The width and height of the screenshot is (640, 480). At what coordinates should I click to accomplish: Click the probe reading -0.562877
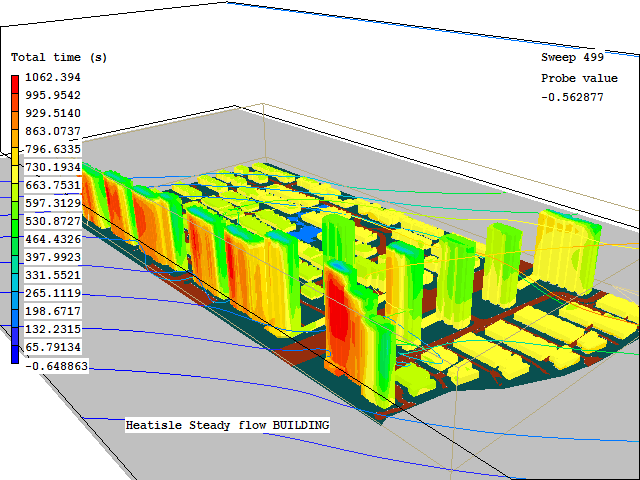tap(572, 97)
